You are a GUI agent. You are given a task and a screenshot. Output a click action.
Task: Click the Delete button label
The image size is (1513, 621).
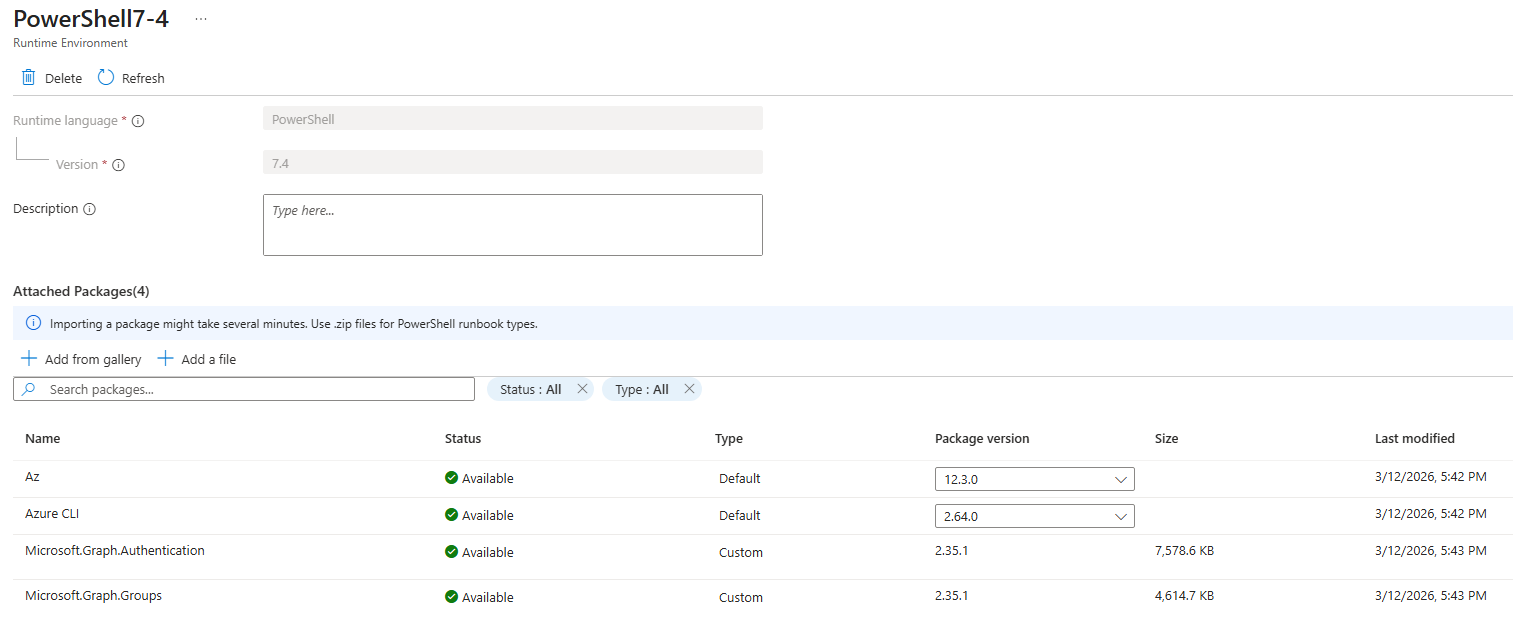64,78
